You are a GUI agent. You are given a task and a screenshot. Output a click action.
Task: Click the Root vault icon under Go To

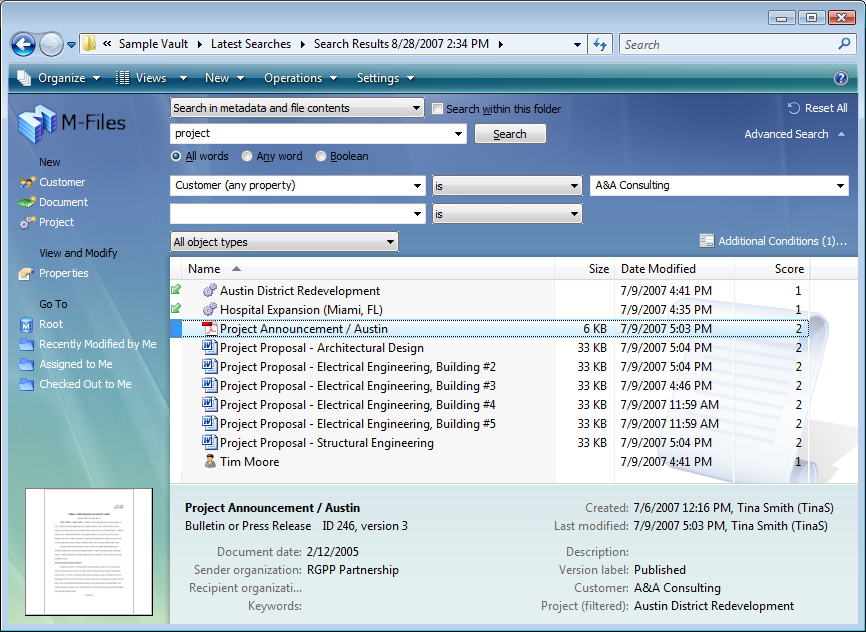click(x=26, y=324)
